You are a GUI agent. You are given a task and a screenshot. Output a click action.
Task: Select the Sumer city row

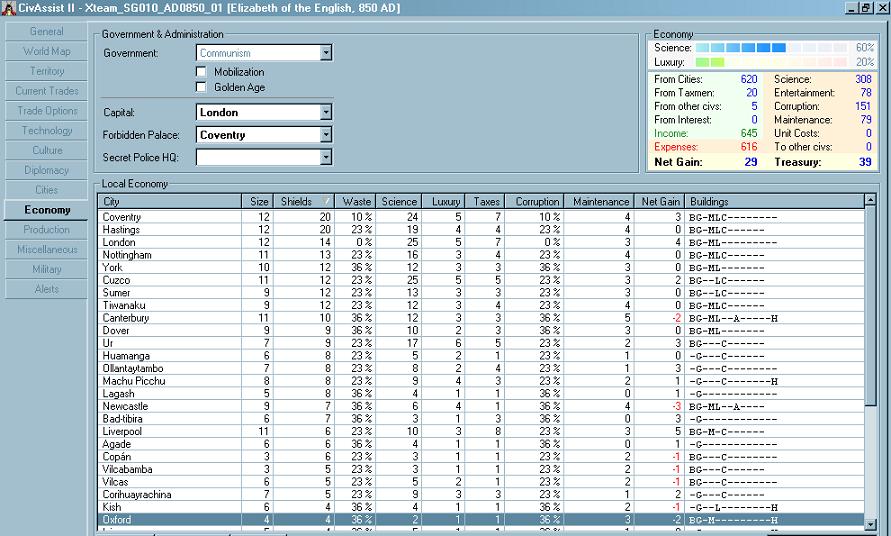click(x=481, y=293)
